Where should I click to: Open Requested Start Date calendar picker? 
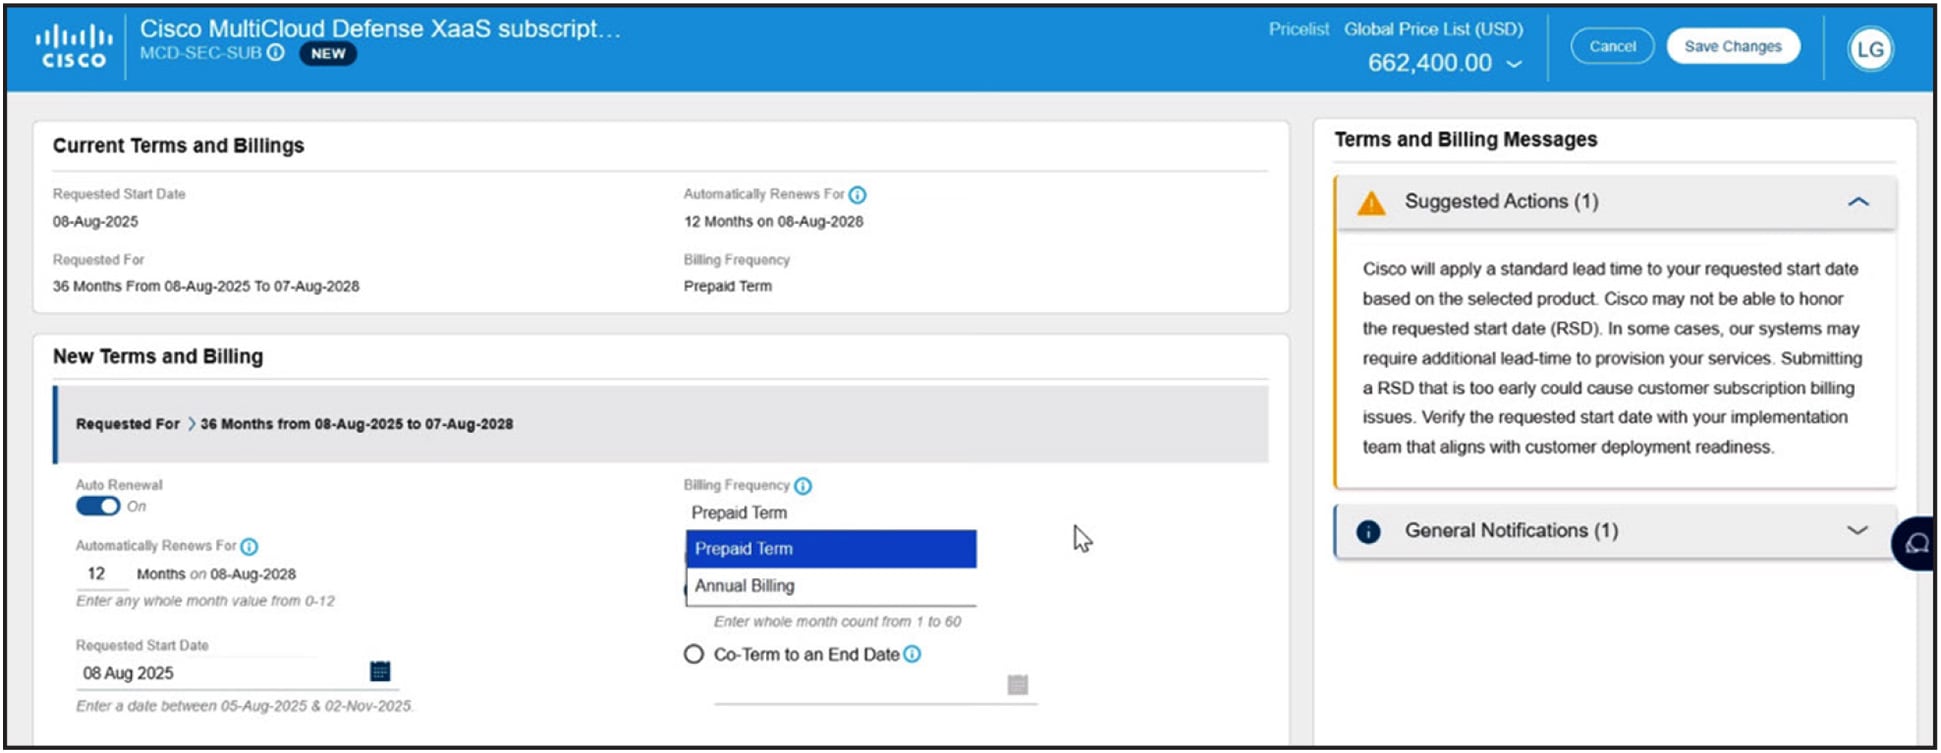point(380,671)
